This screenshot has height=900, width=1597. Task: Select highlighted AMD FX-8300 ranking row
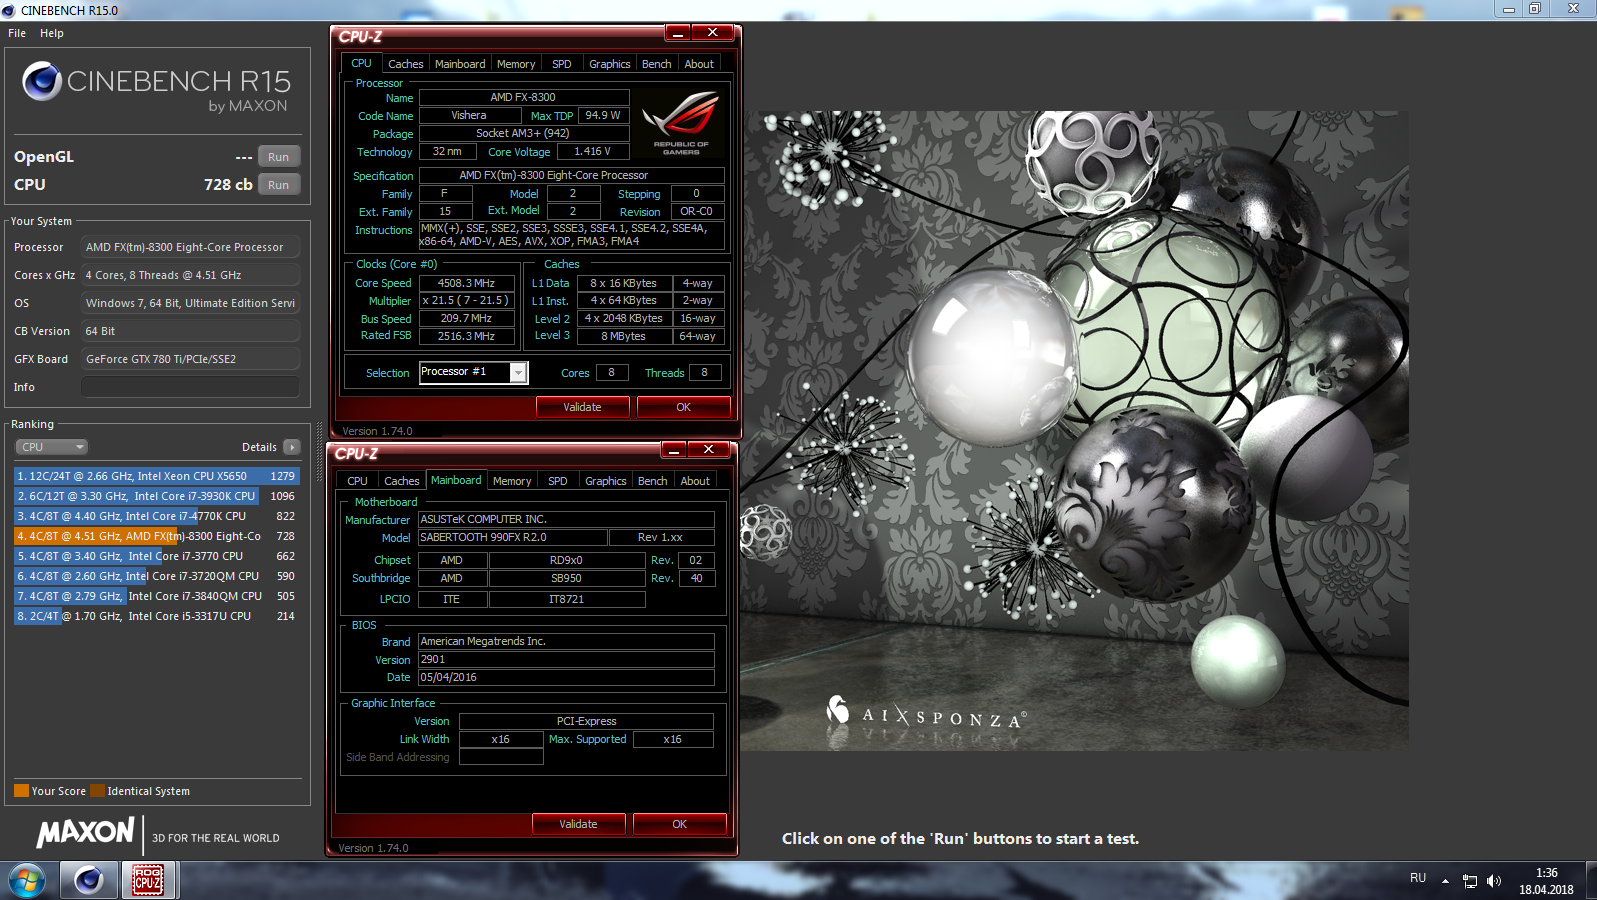pos(156,536)
